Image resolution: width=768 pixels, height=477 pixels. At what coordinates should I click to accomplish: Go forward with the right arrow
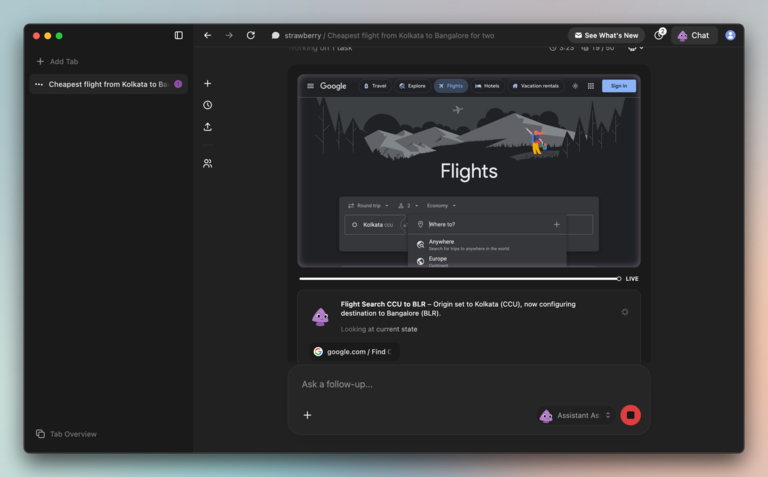pos(229,35)
